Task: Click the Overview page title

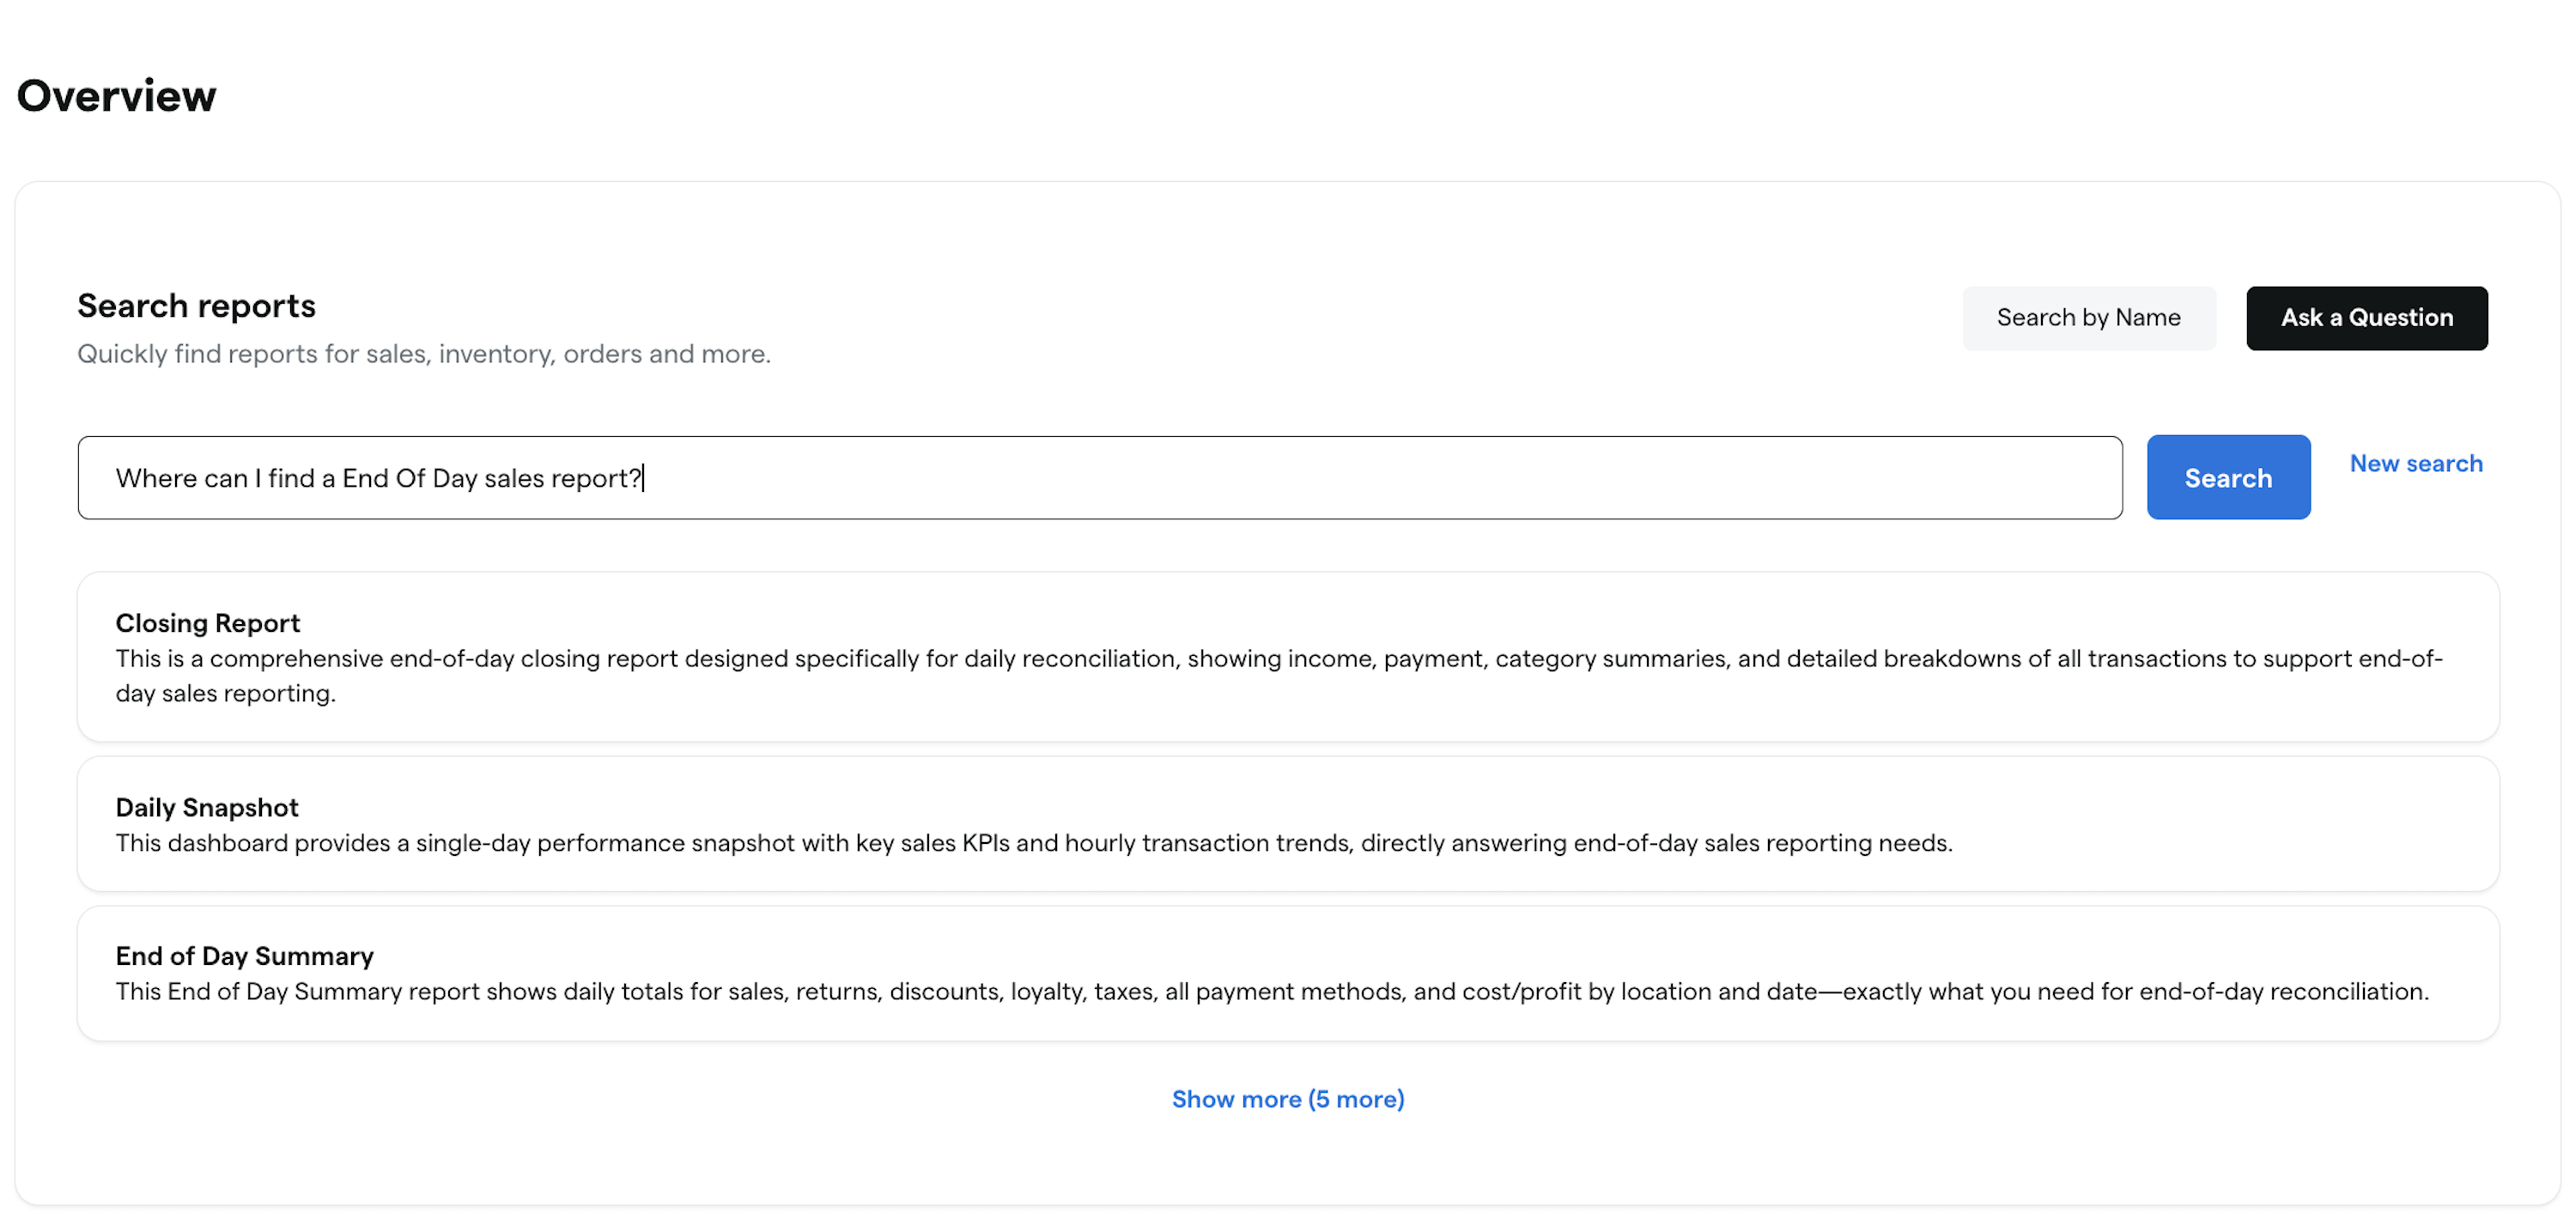Action: point(116,96)
